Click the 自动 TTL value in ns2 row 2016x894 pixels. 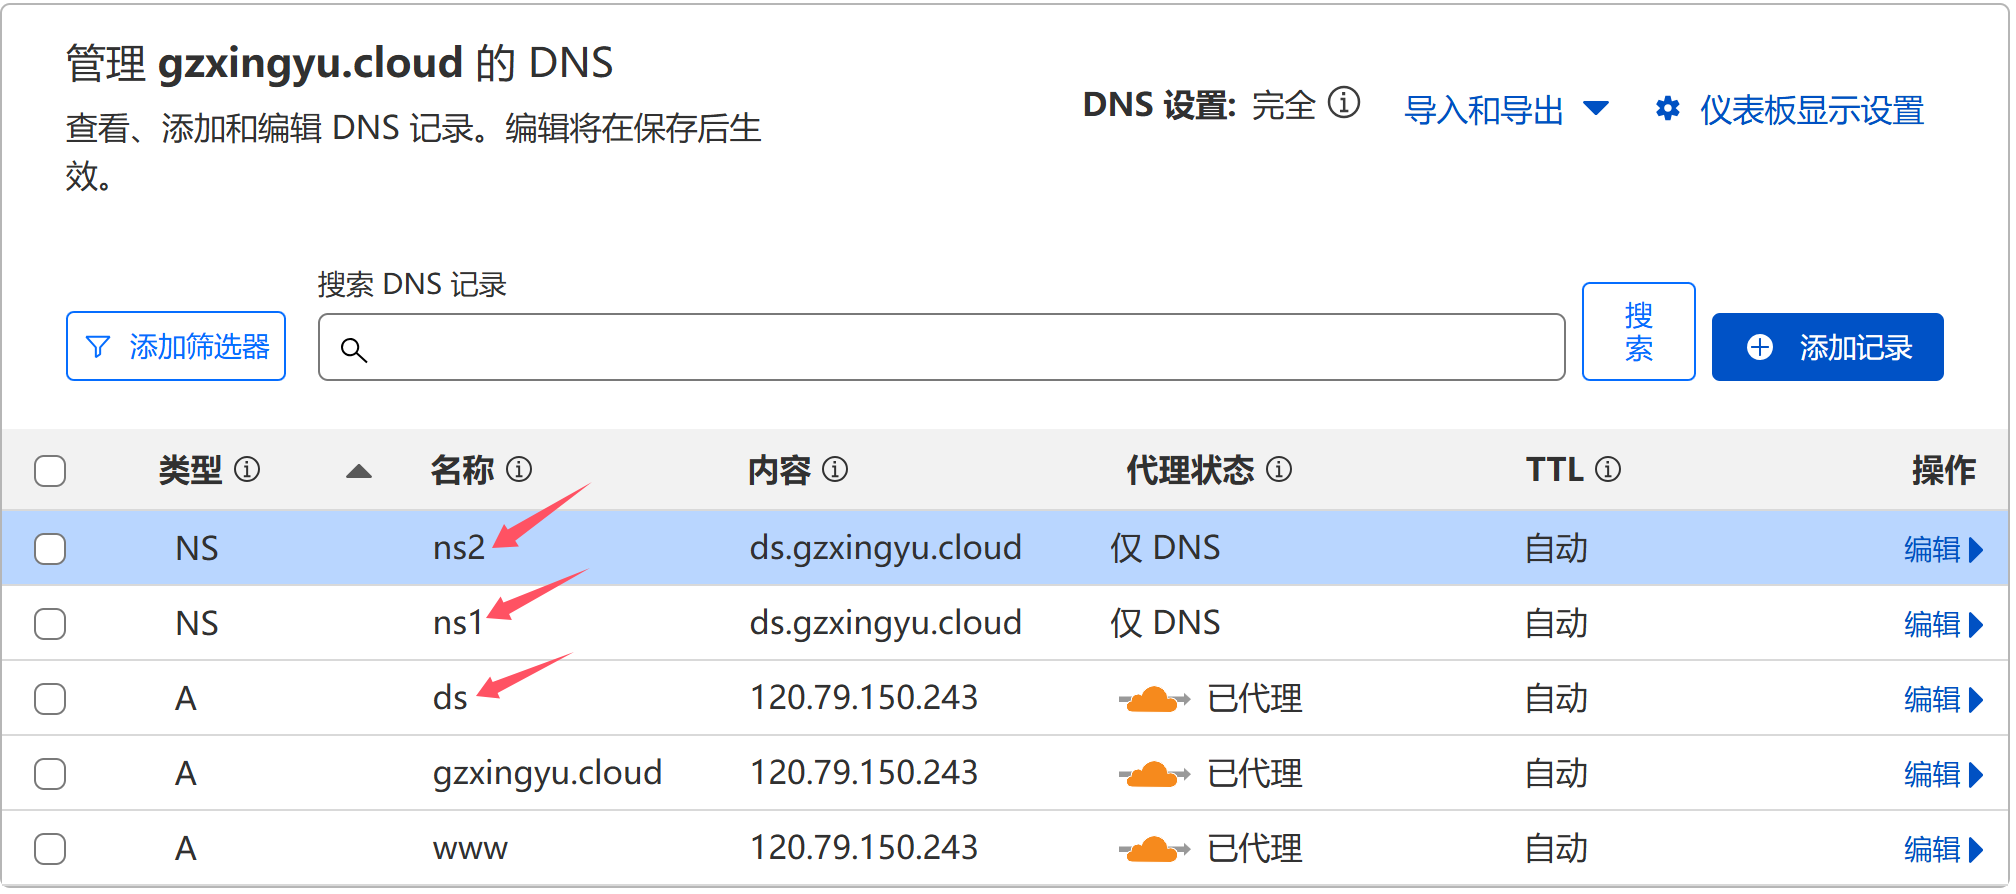tap(1556, 549)
